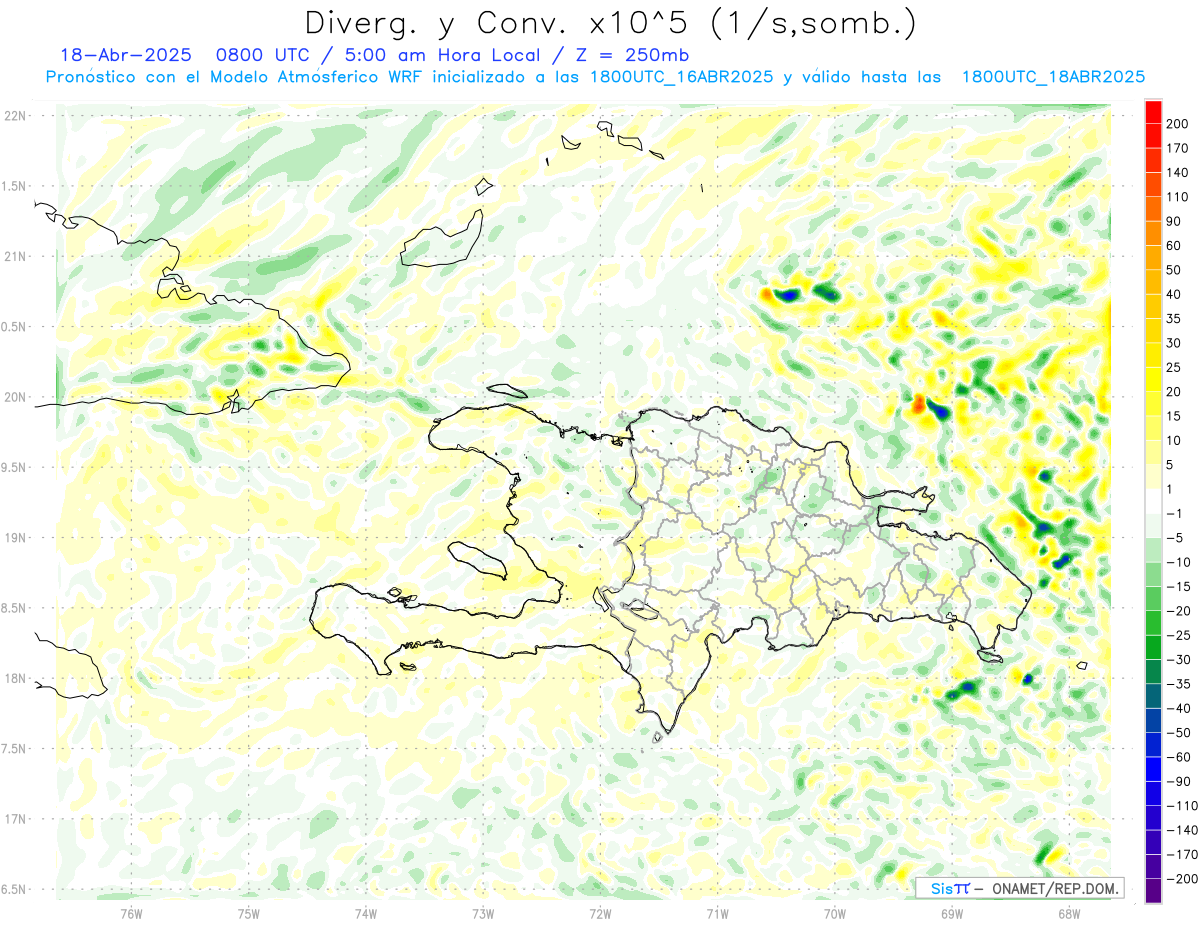Viewport: 1200px width, 927px height.
Task: Click colorbar value '170' in the upper half
Action: (1177, 148)
